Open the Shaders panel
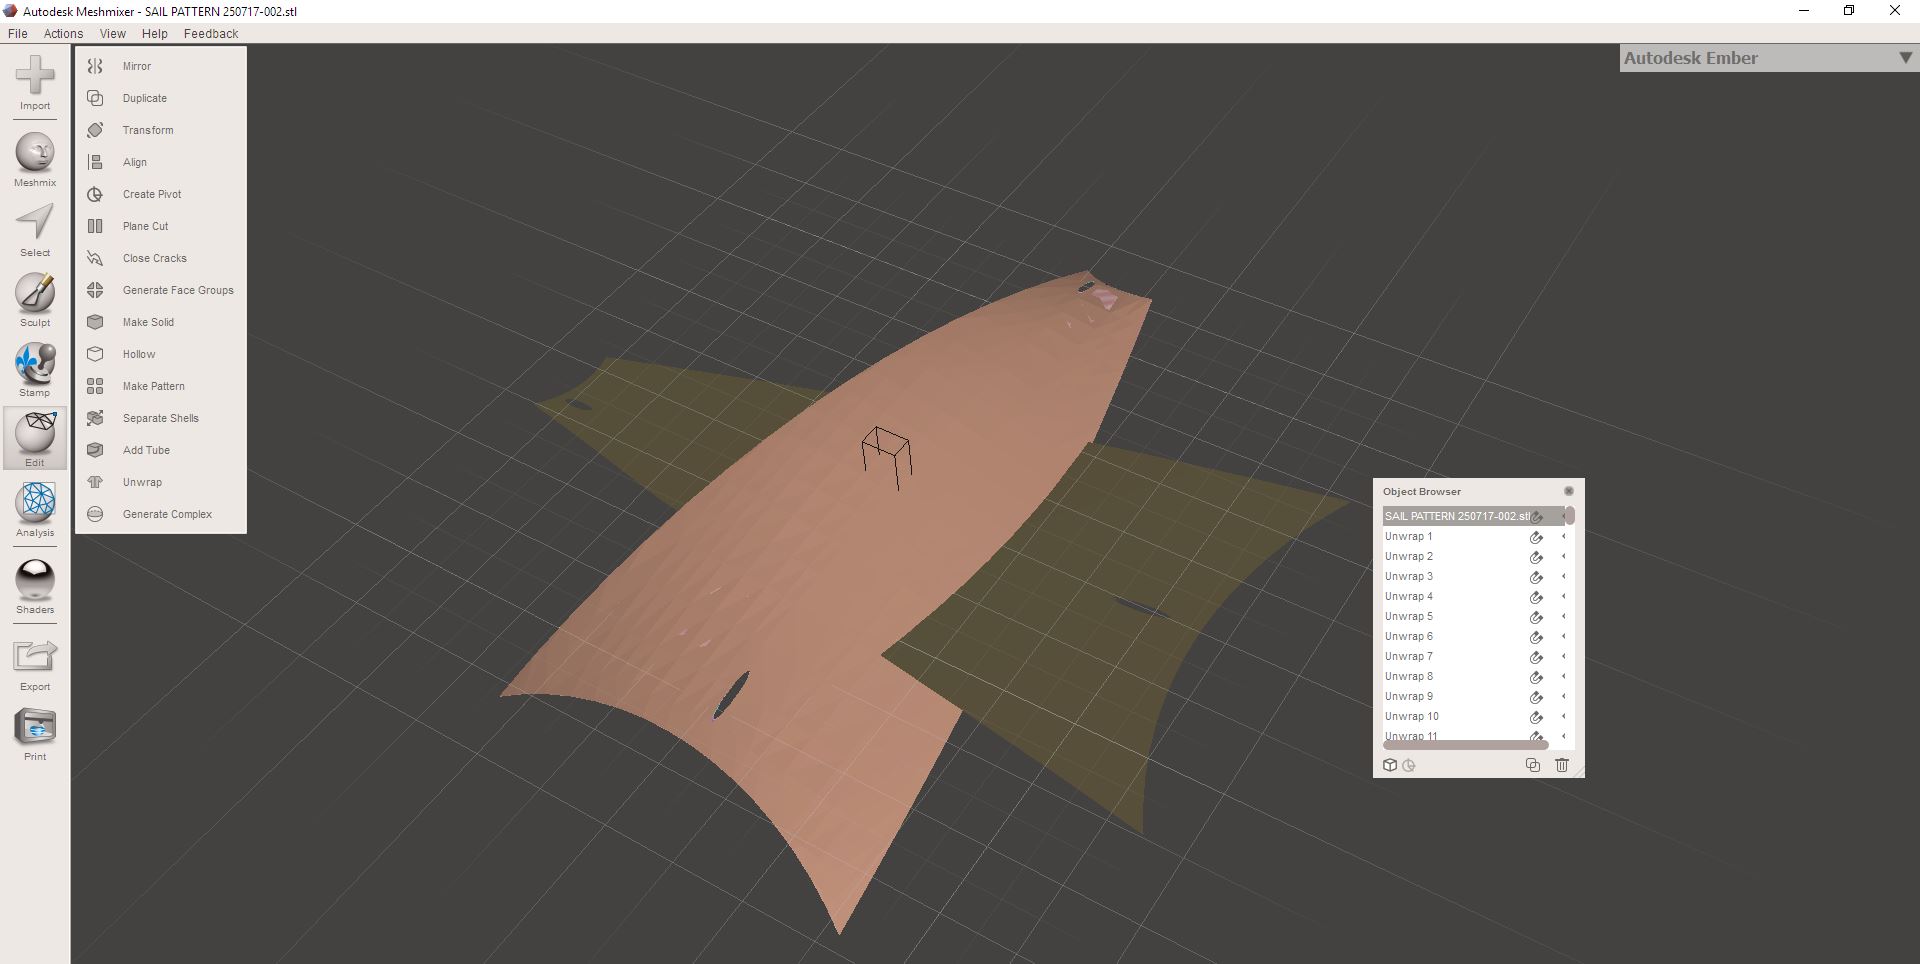 (x=34, y=579)
